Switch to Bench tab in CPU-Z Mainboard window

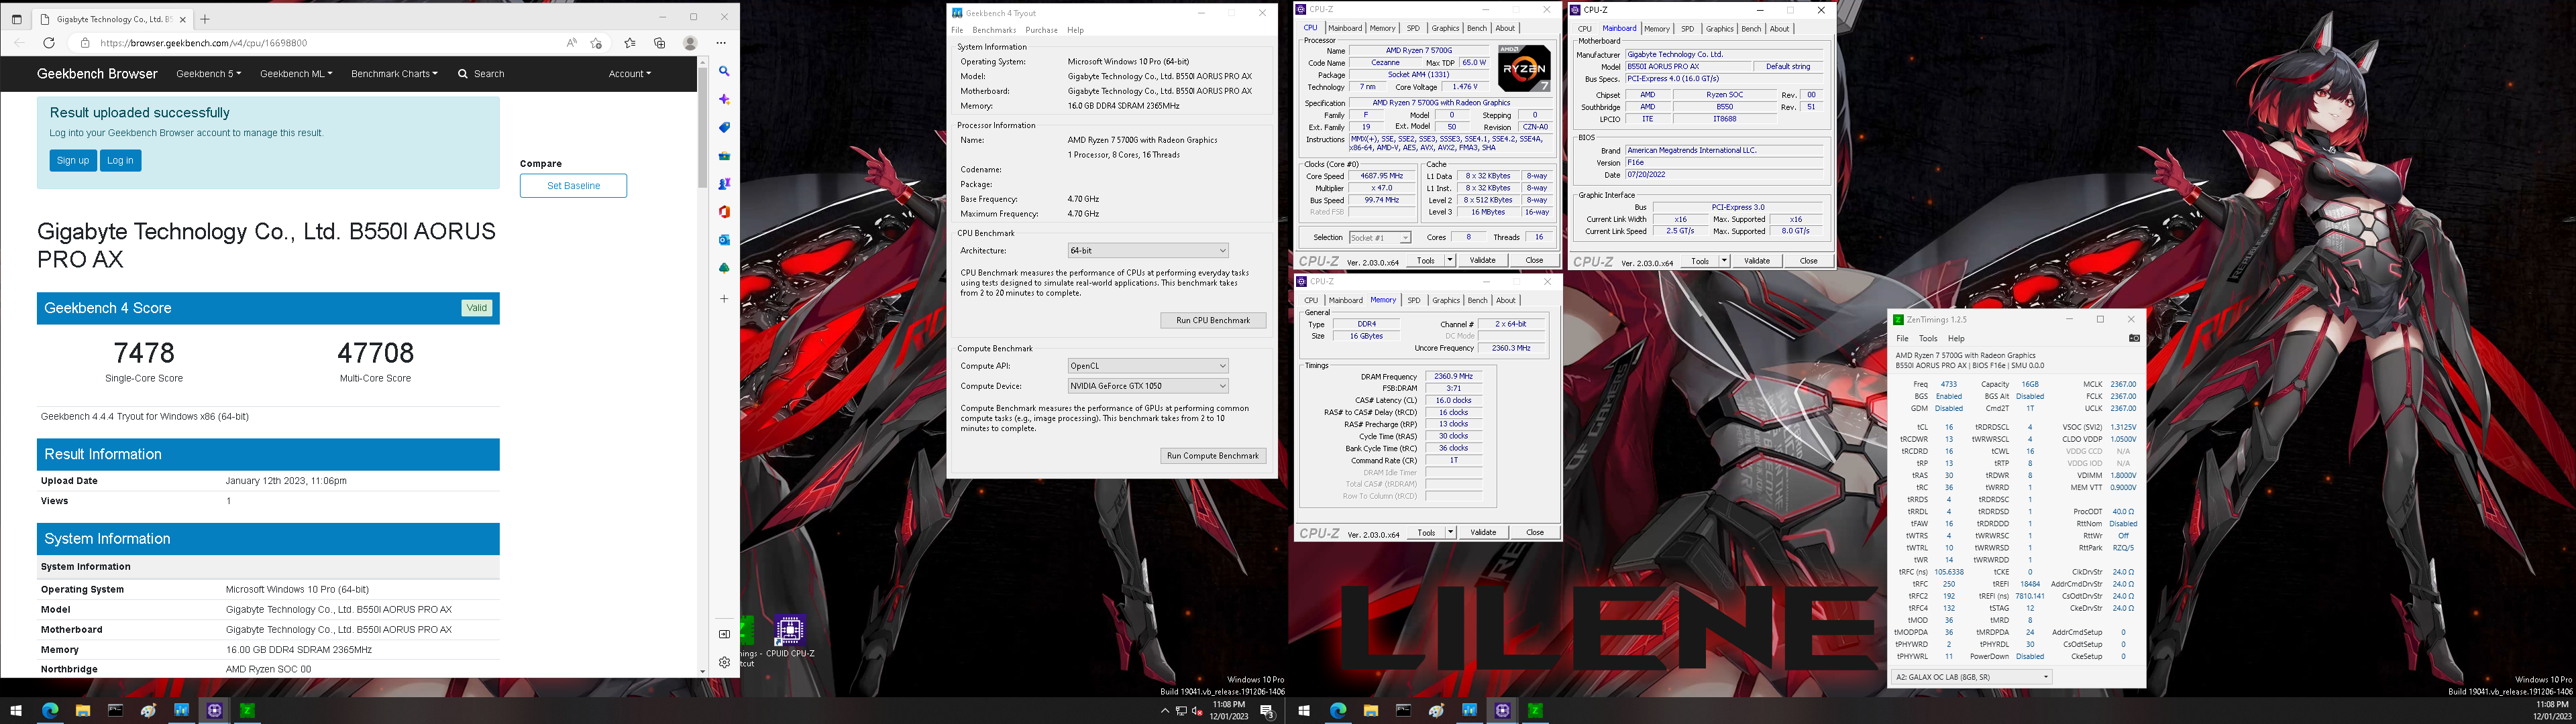click(1751, 29)
